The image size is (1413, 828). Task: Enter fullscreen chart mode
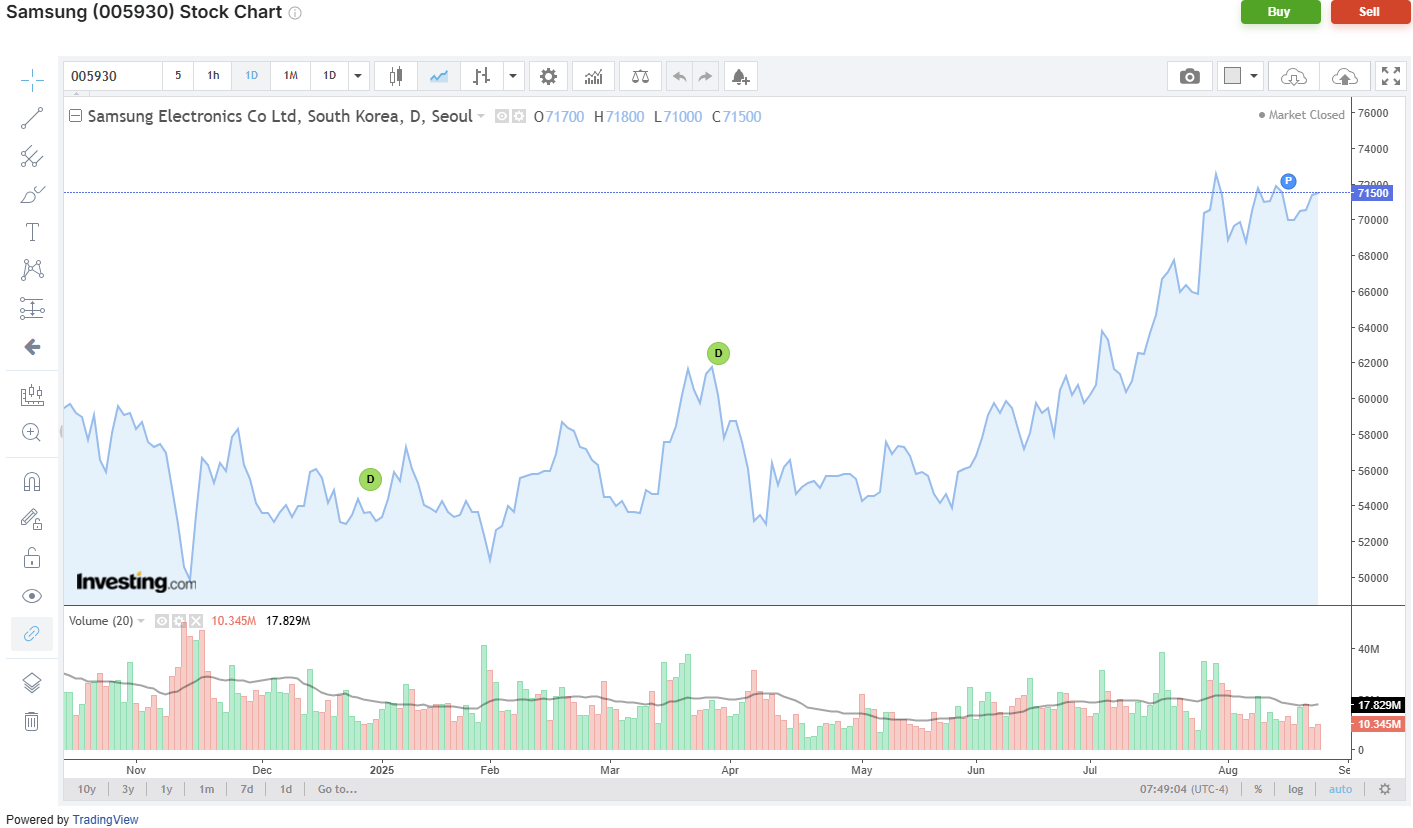coord(1390,76)
